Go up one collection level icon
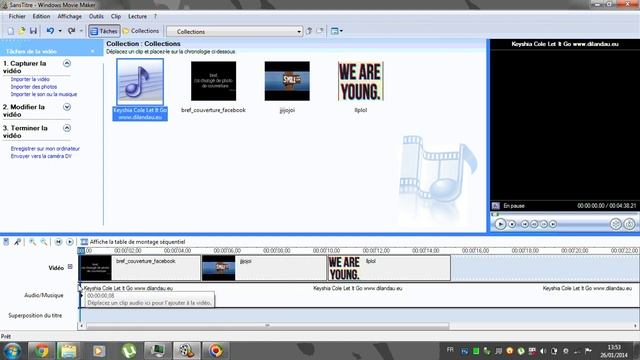Screen dimensions: 640x360 tap(309, 31)
